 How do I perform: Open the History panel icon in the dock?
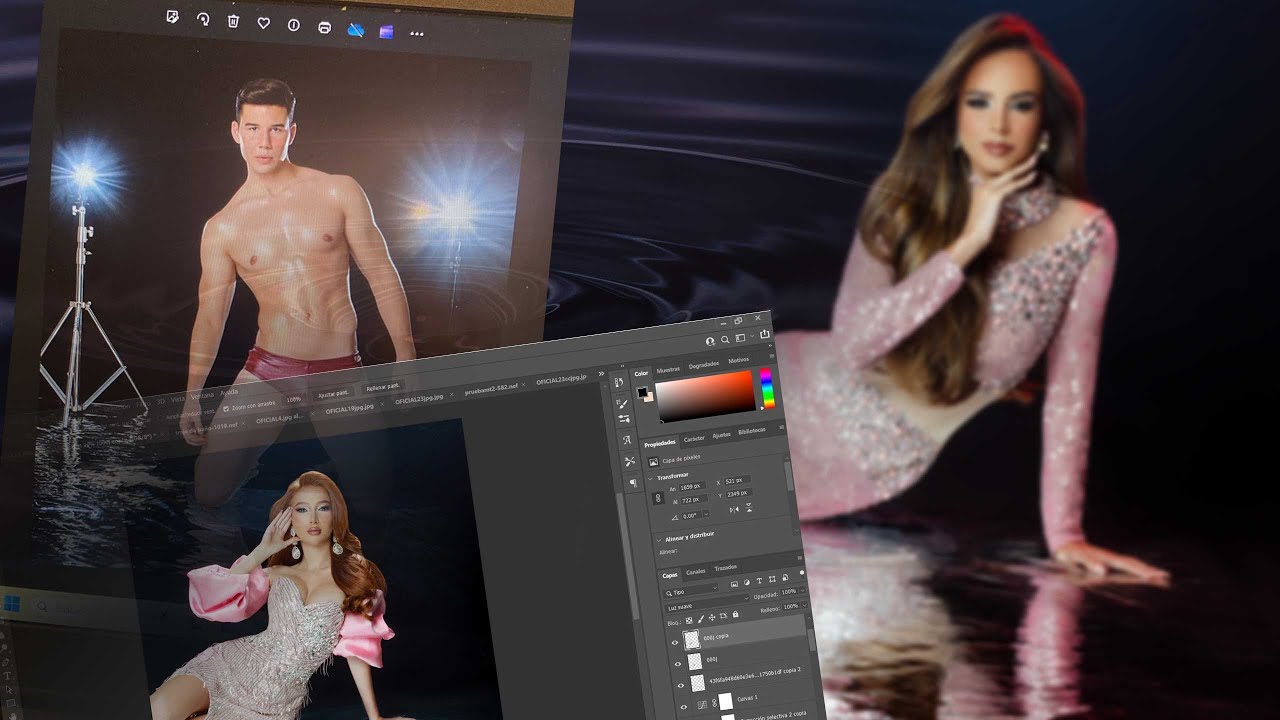point(619,382)
